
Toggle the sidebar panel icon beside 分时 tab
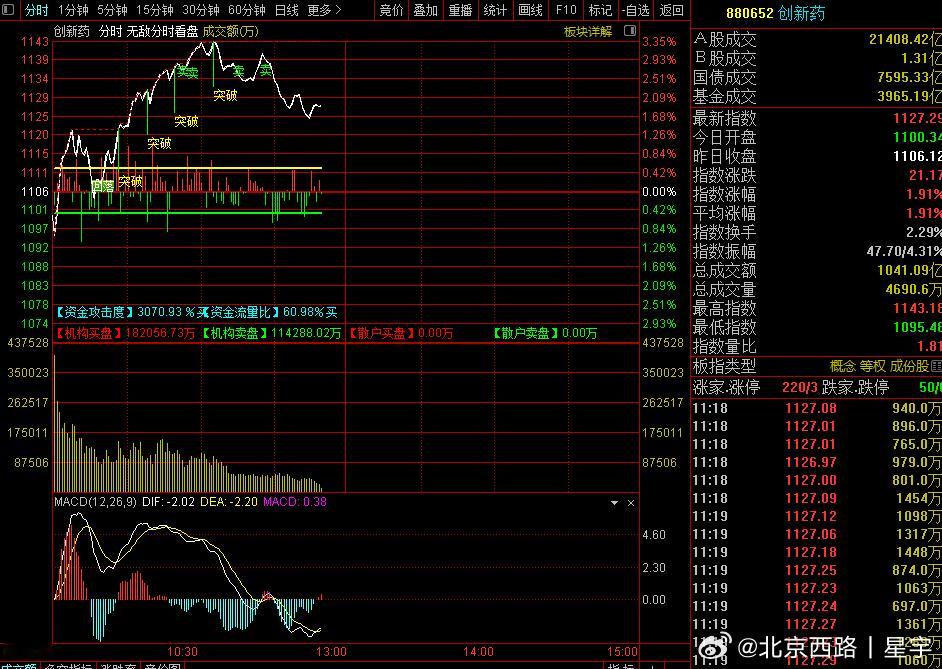pos(9,10)
